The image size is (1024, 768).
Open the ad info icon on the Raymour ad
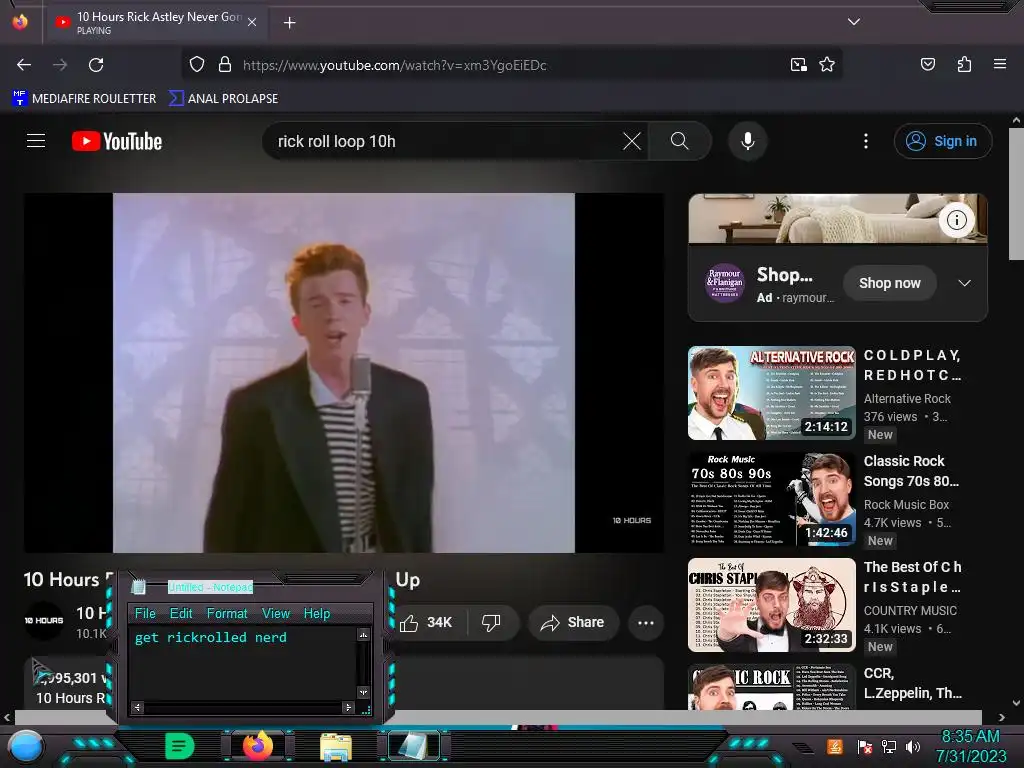[957, 220]
